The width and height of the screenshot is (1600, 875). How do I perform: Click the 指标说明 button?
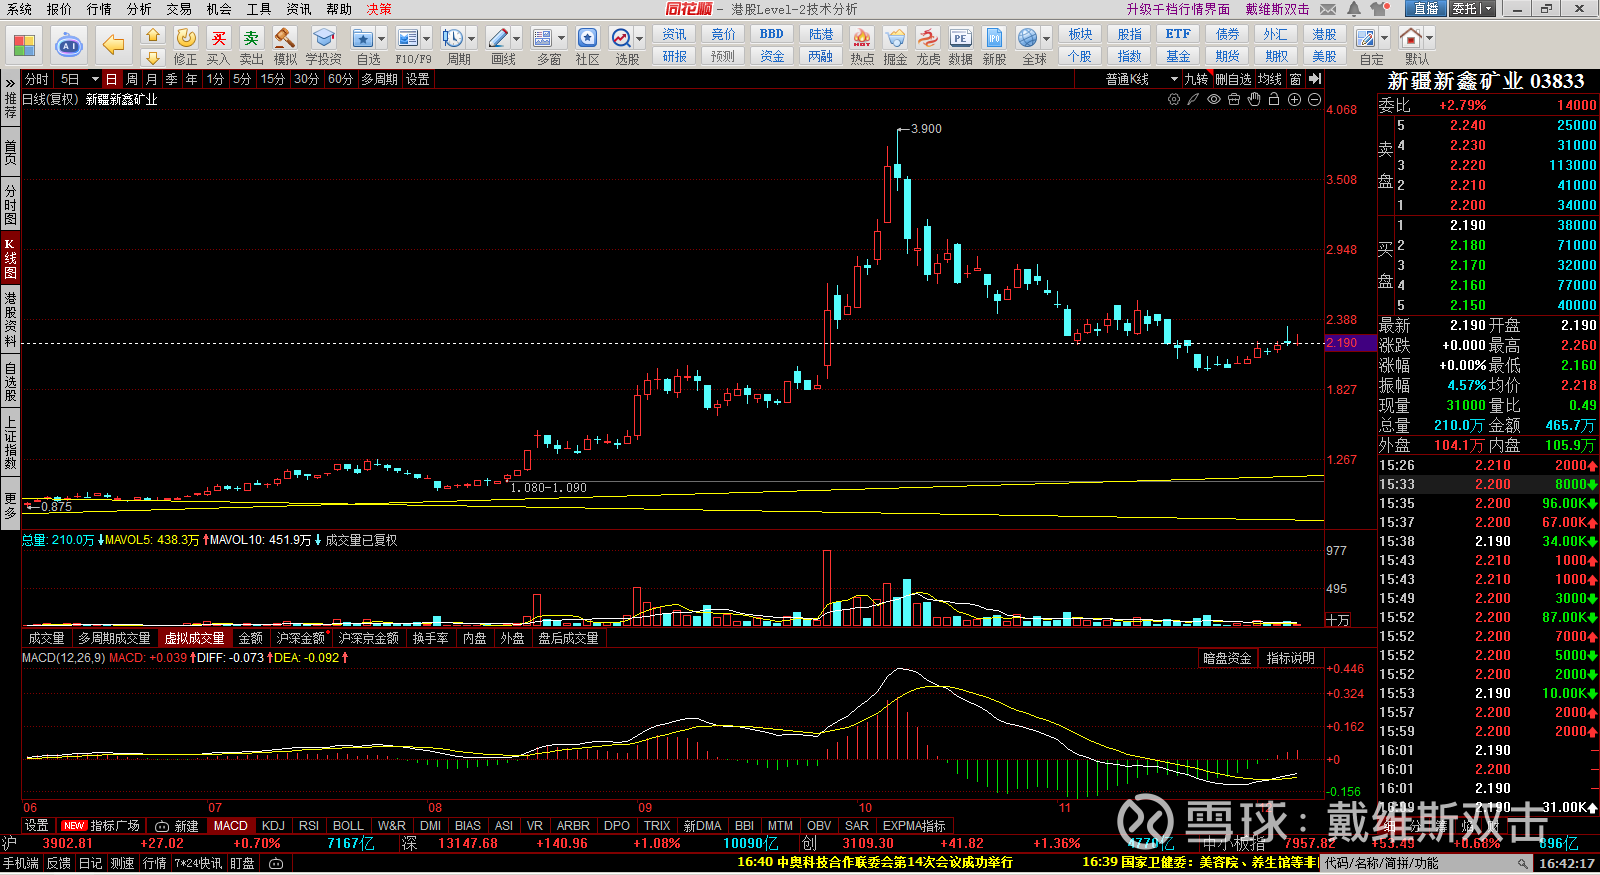pyautogui.click(x=1290, y=658)
